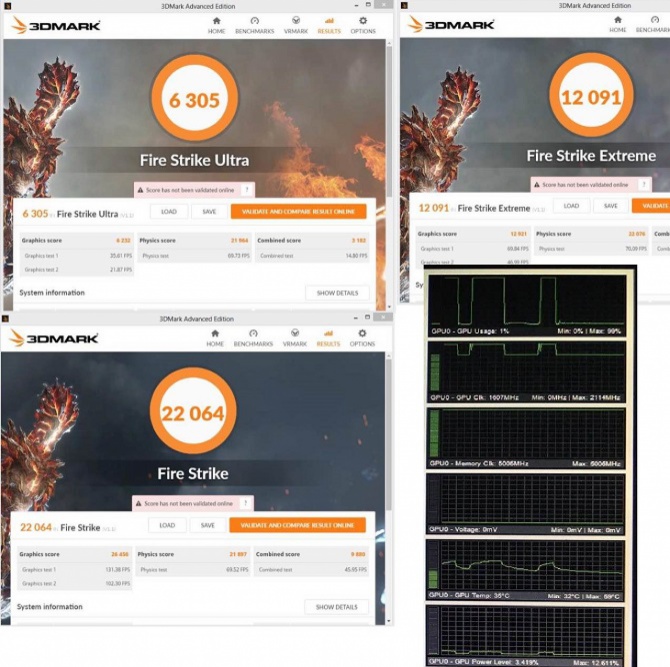
Task: Click the 22 064 Fire Strike window vertical scrollbar
Action: pos(388,434)
